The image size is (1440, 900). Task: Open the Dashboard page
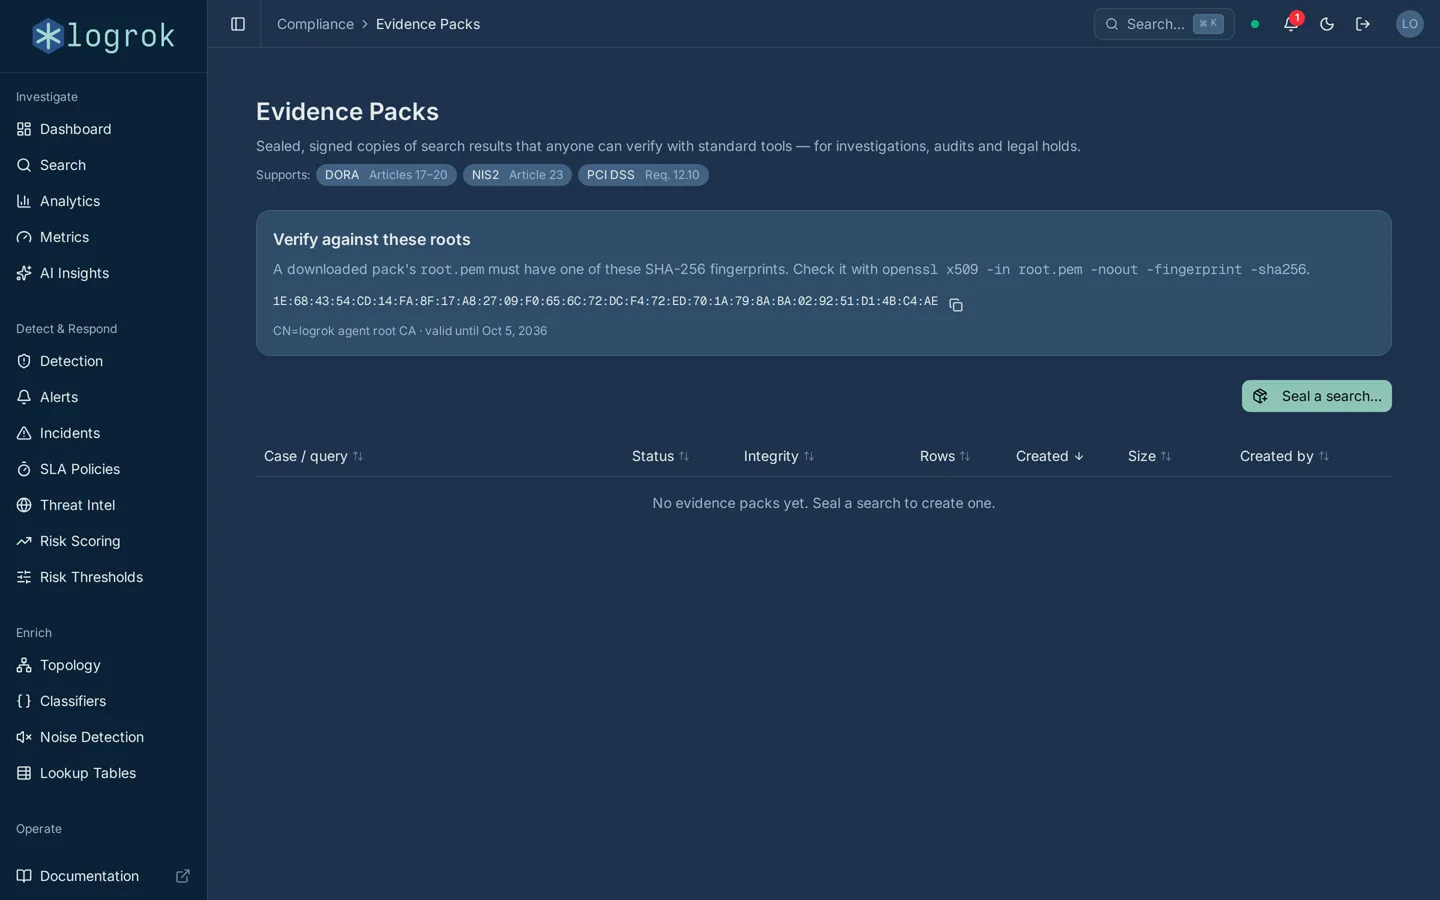(x=103, y=129)
